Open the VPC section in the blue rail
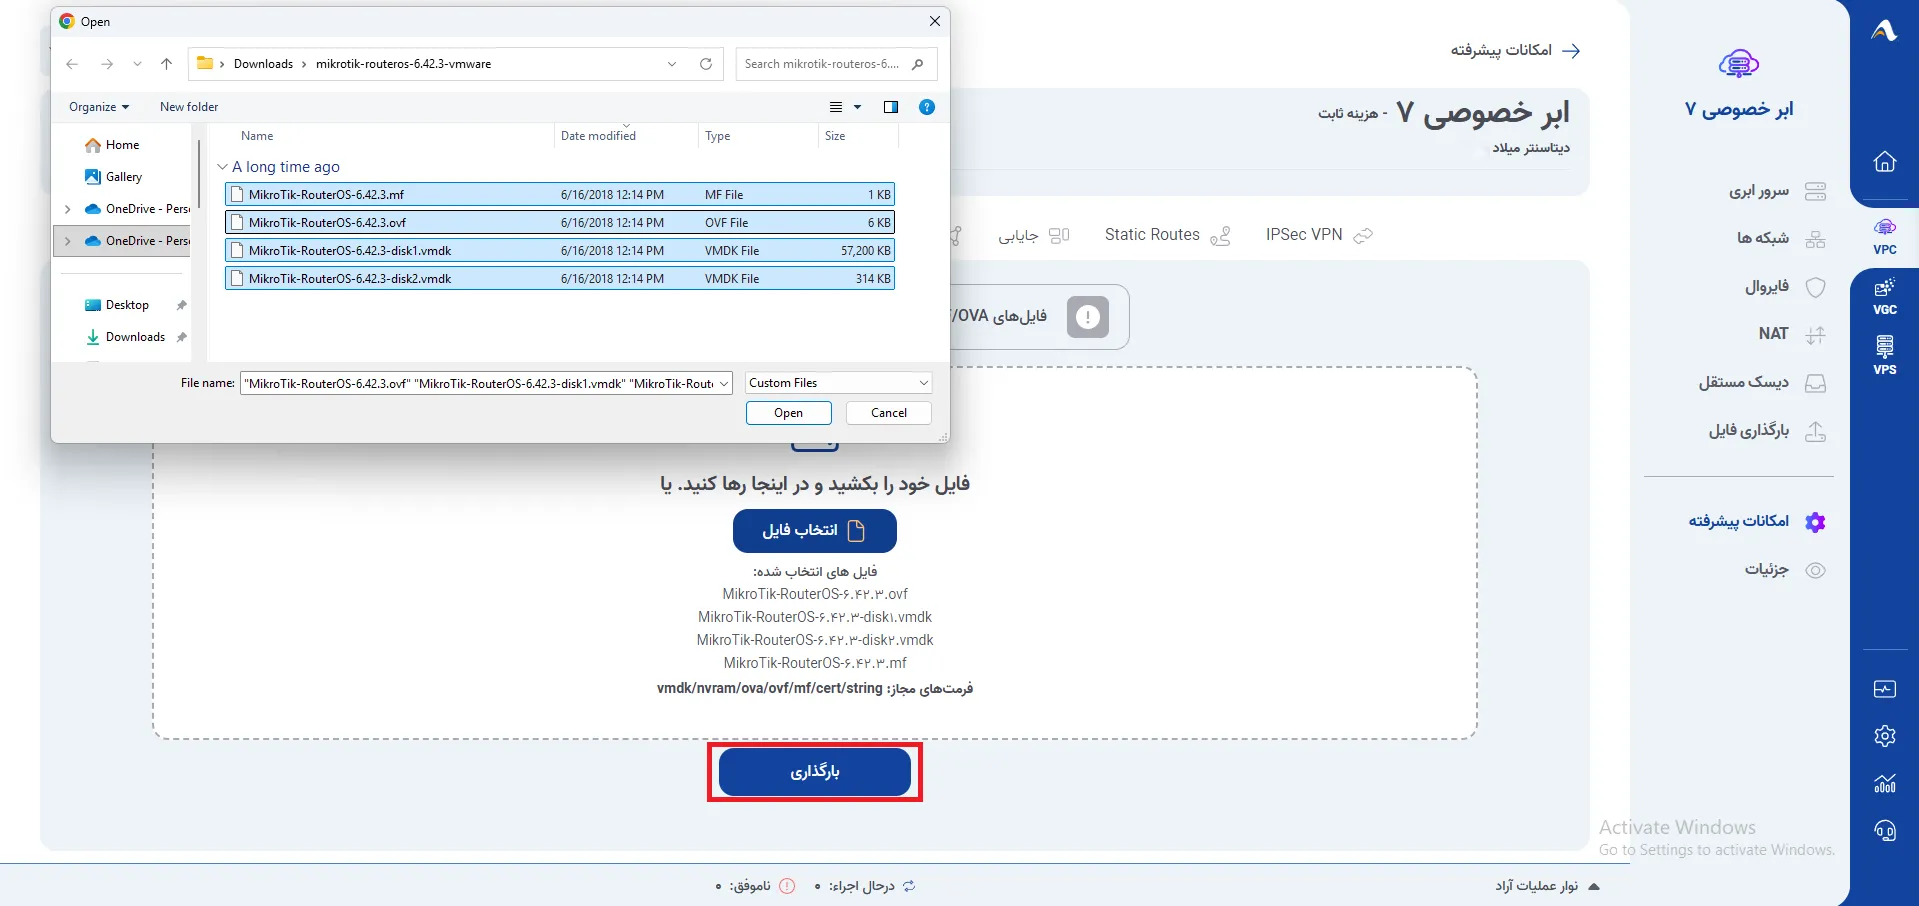This screenshot has width=1919, height=906. point(1884,237)
